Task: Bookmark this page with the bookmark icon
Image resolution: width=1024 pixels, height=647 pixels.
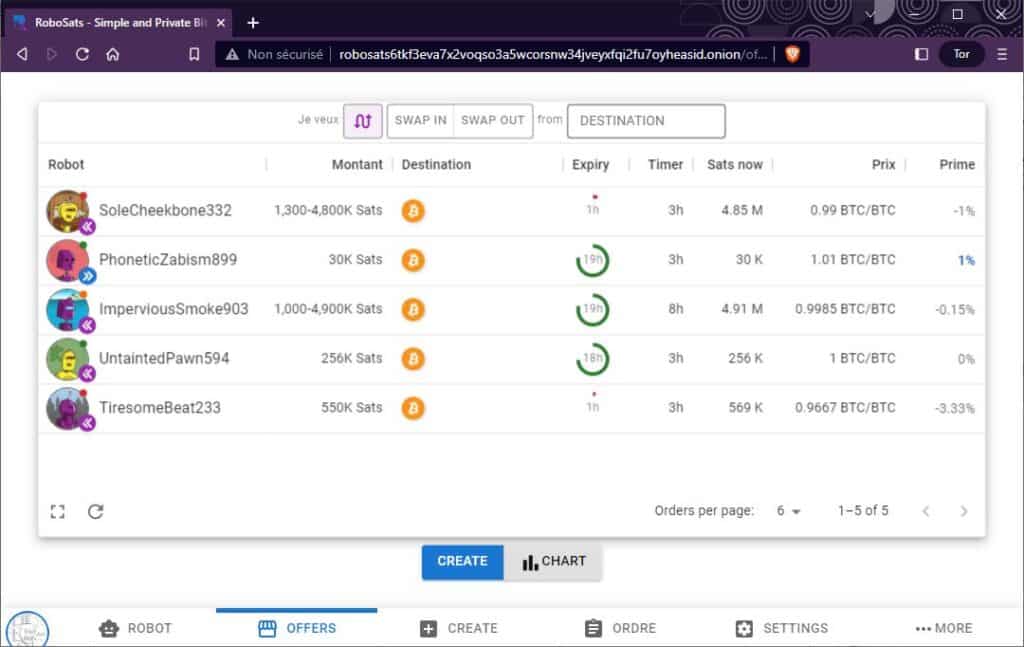Action: coord(194,54)
